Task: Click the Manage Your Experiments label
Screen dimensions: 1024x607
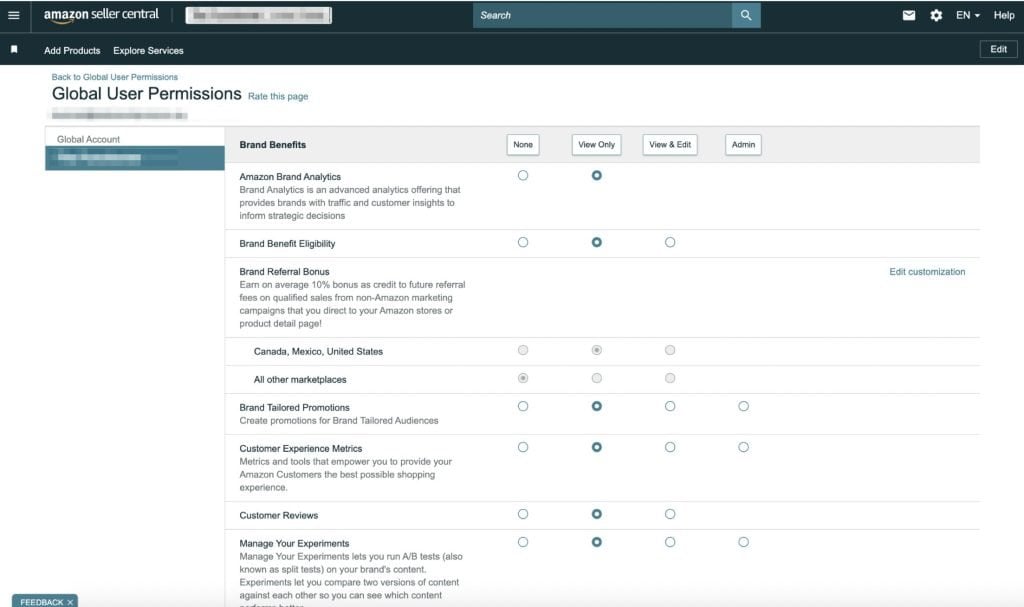Action: (x=294, y=544)
